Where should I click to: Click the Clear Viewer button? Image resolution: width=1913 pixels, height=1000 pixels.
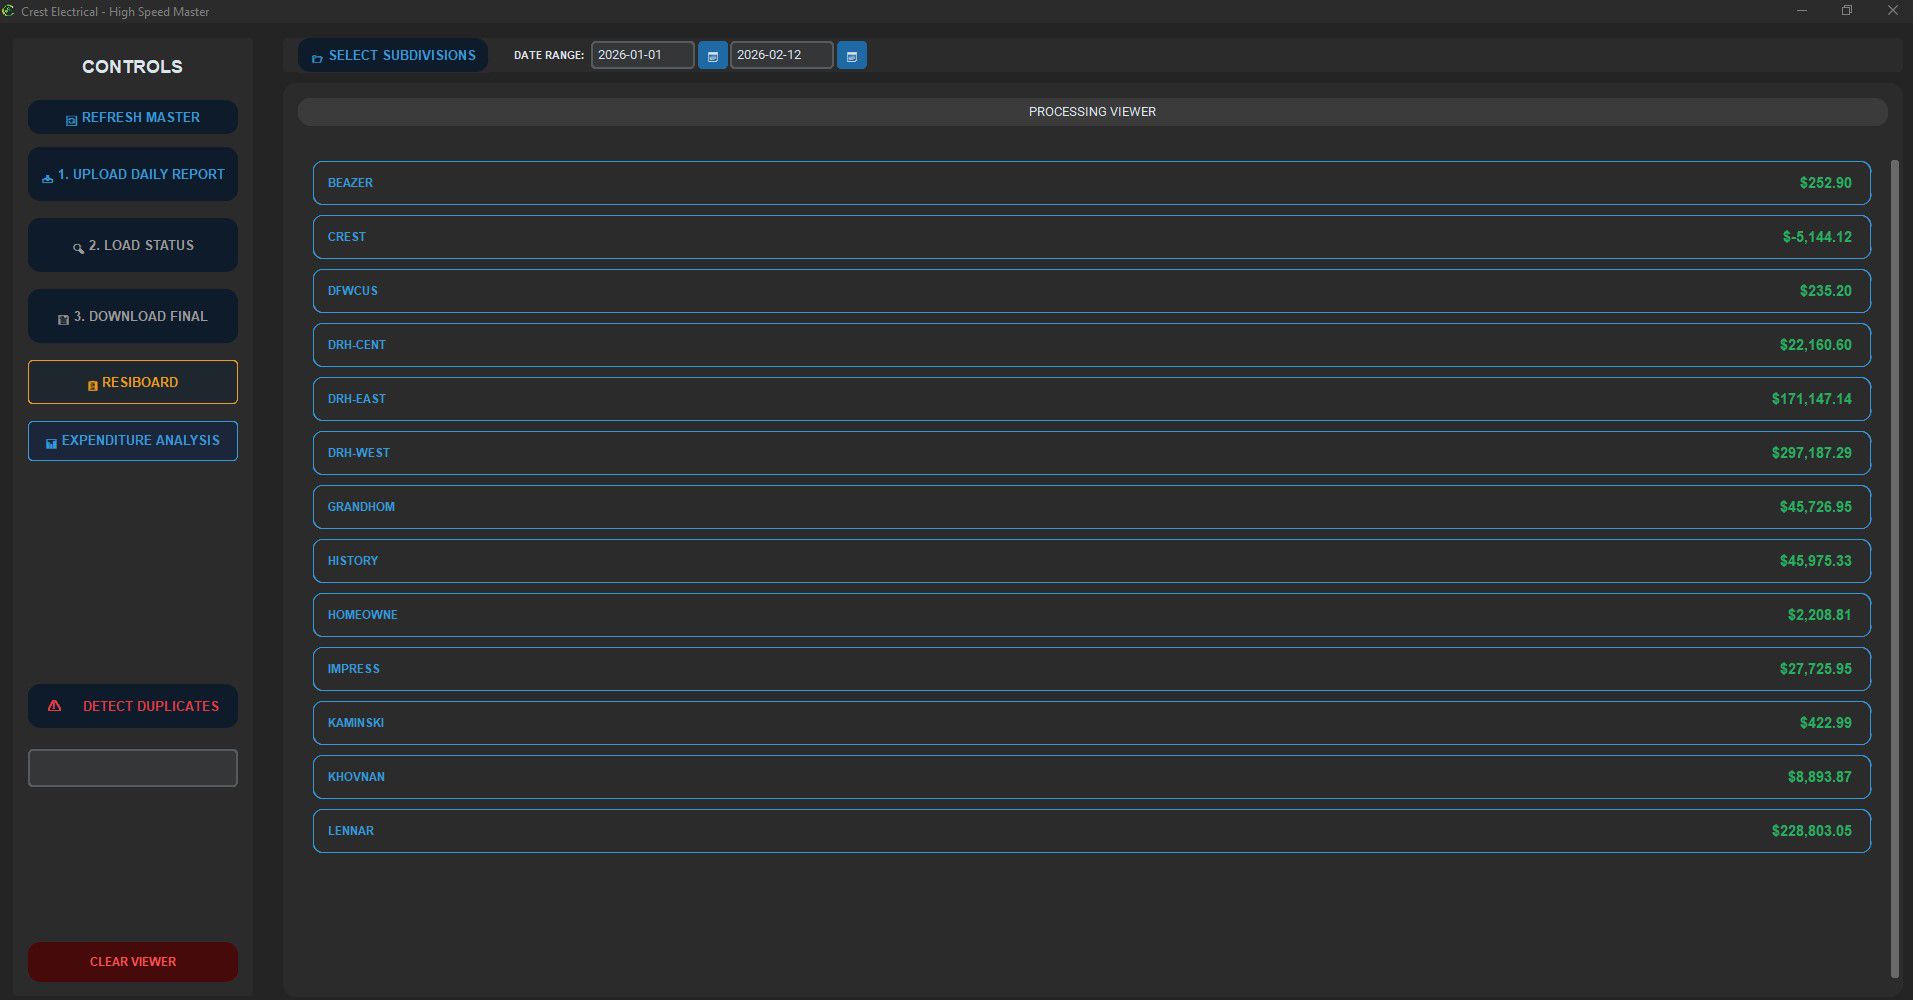(x=133, y=962)
